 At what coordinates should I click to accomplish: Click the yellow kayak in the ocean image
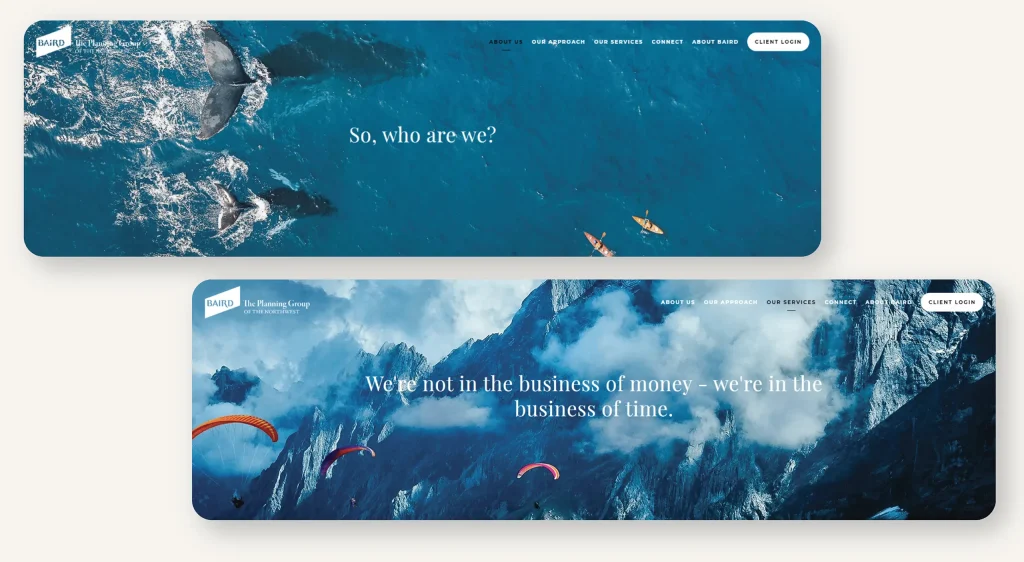point(647,224)
